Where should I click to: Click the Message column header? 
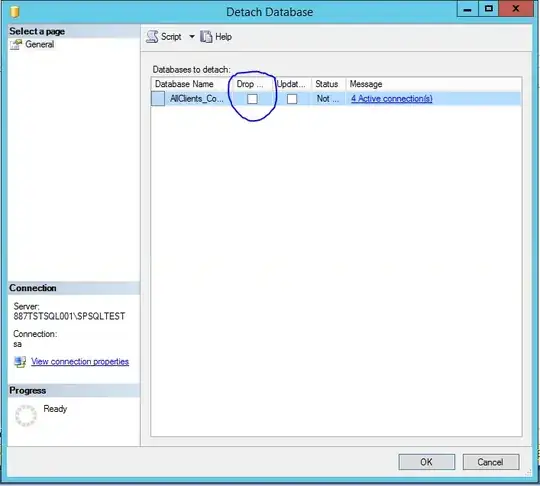434,84
